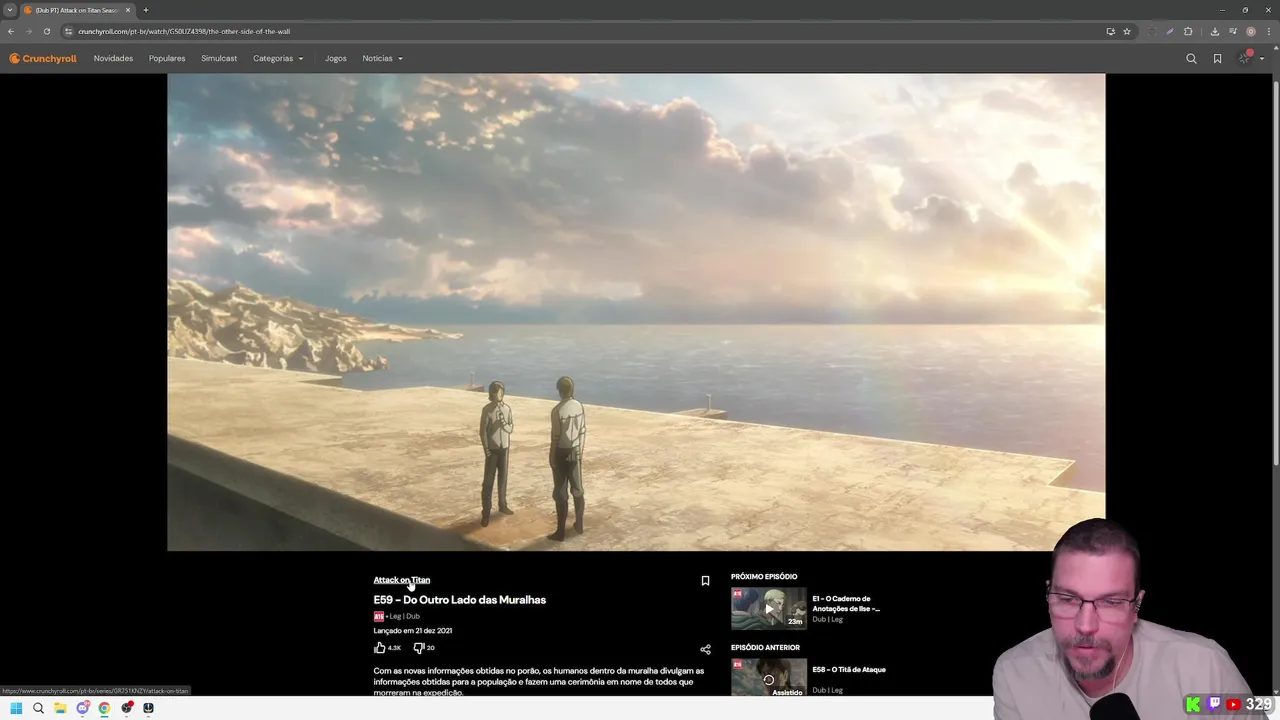Open the Populares menu item
The height and width of the screenshot is (720, 1280).
click(x=167, y=58)
